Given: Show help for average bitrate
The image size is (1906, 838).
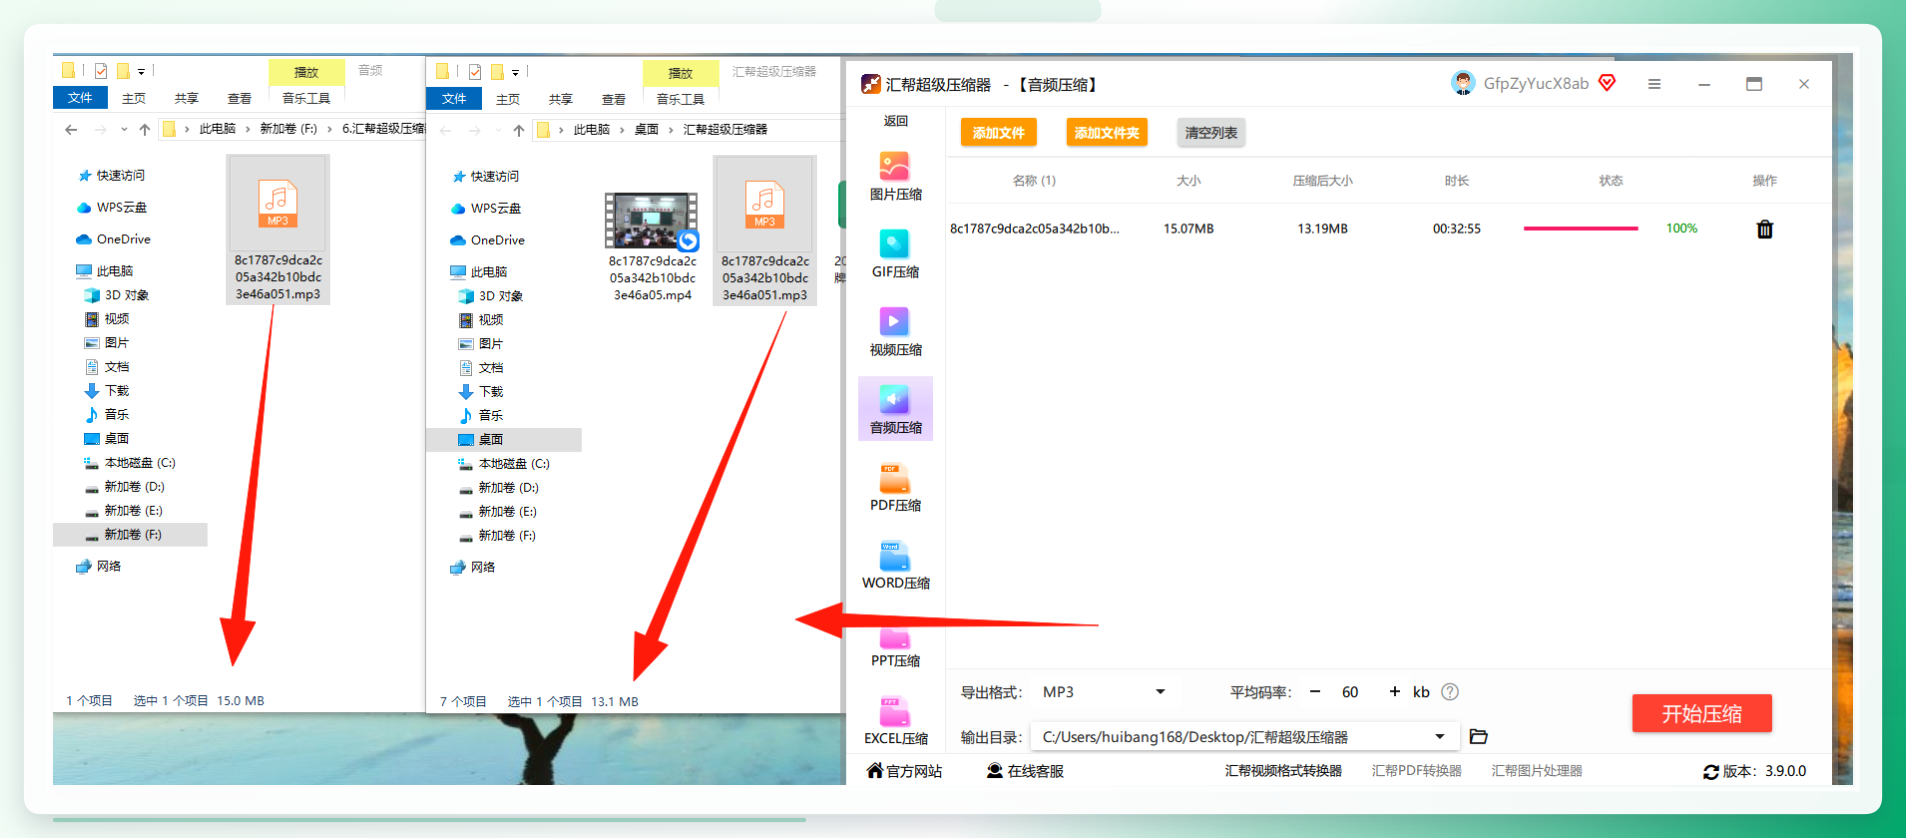Looking at the screenshot, I should (x=1450, y=692).
